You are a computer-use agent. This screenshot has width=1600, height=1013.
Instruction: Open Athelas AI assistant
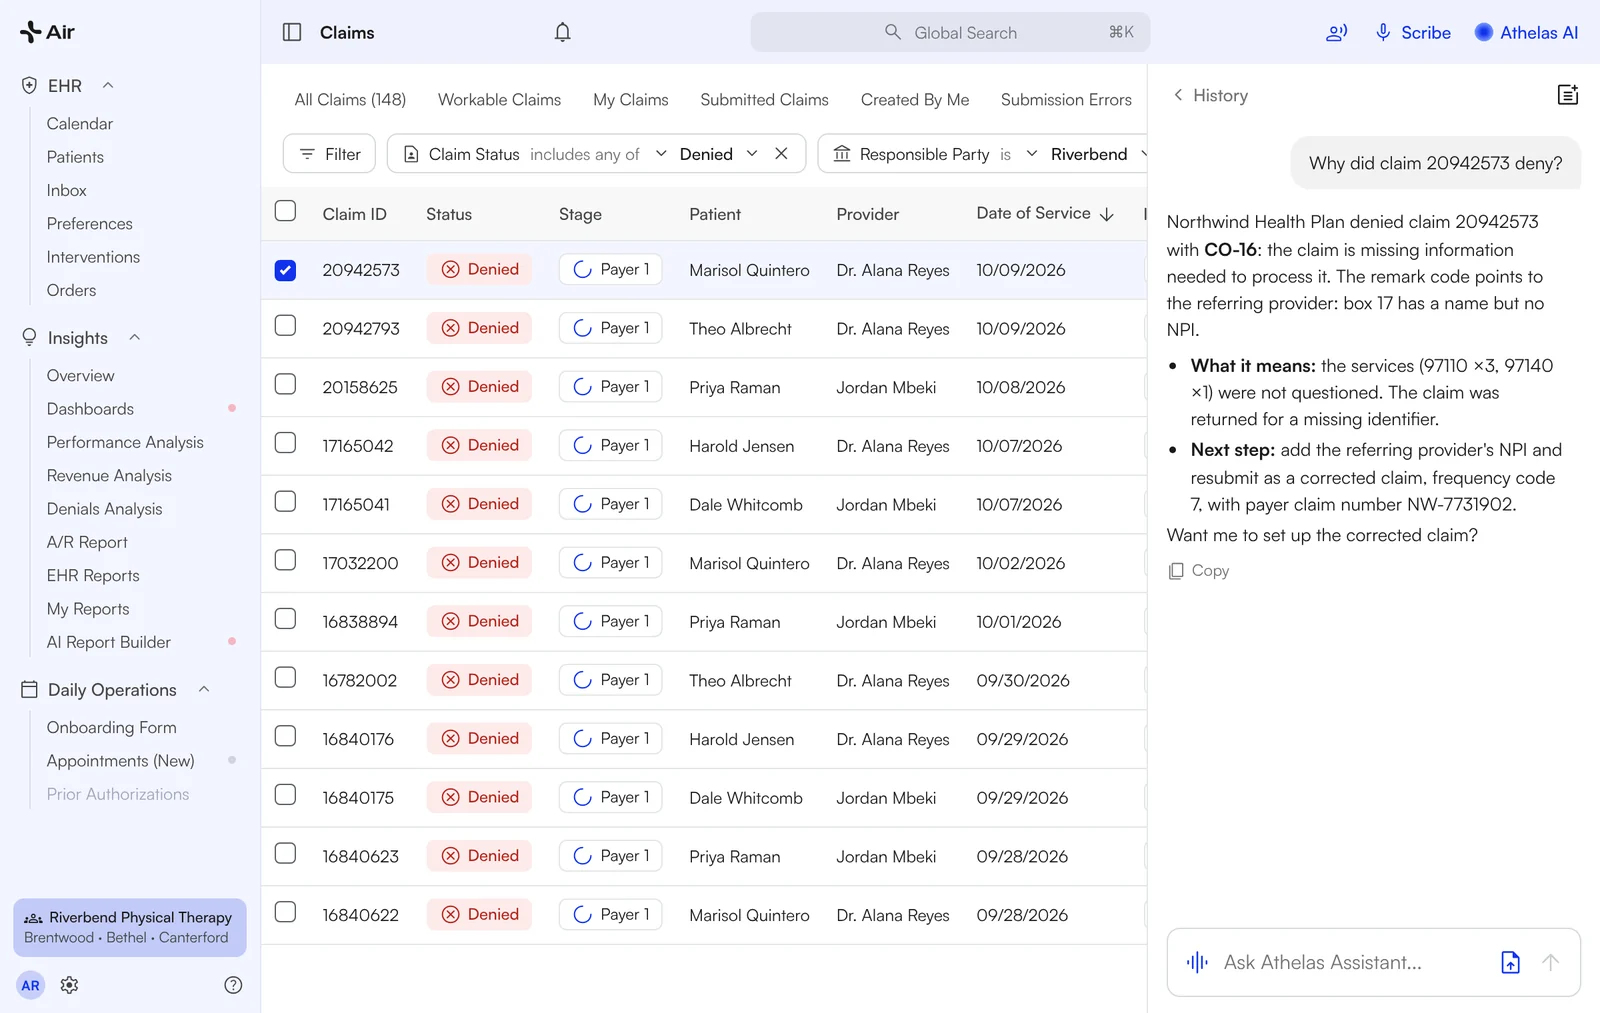(1526, 32)
